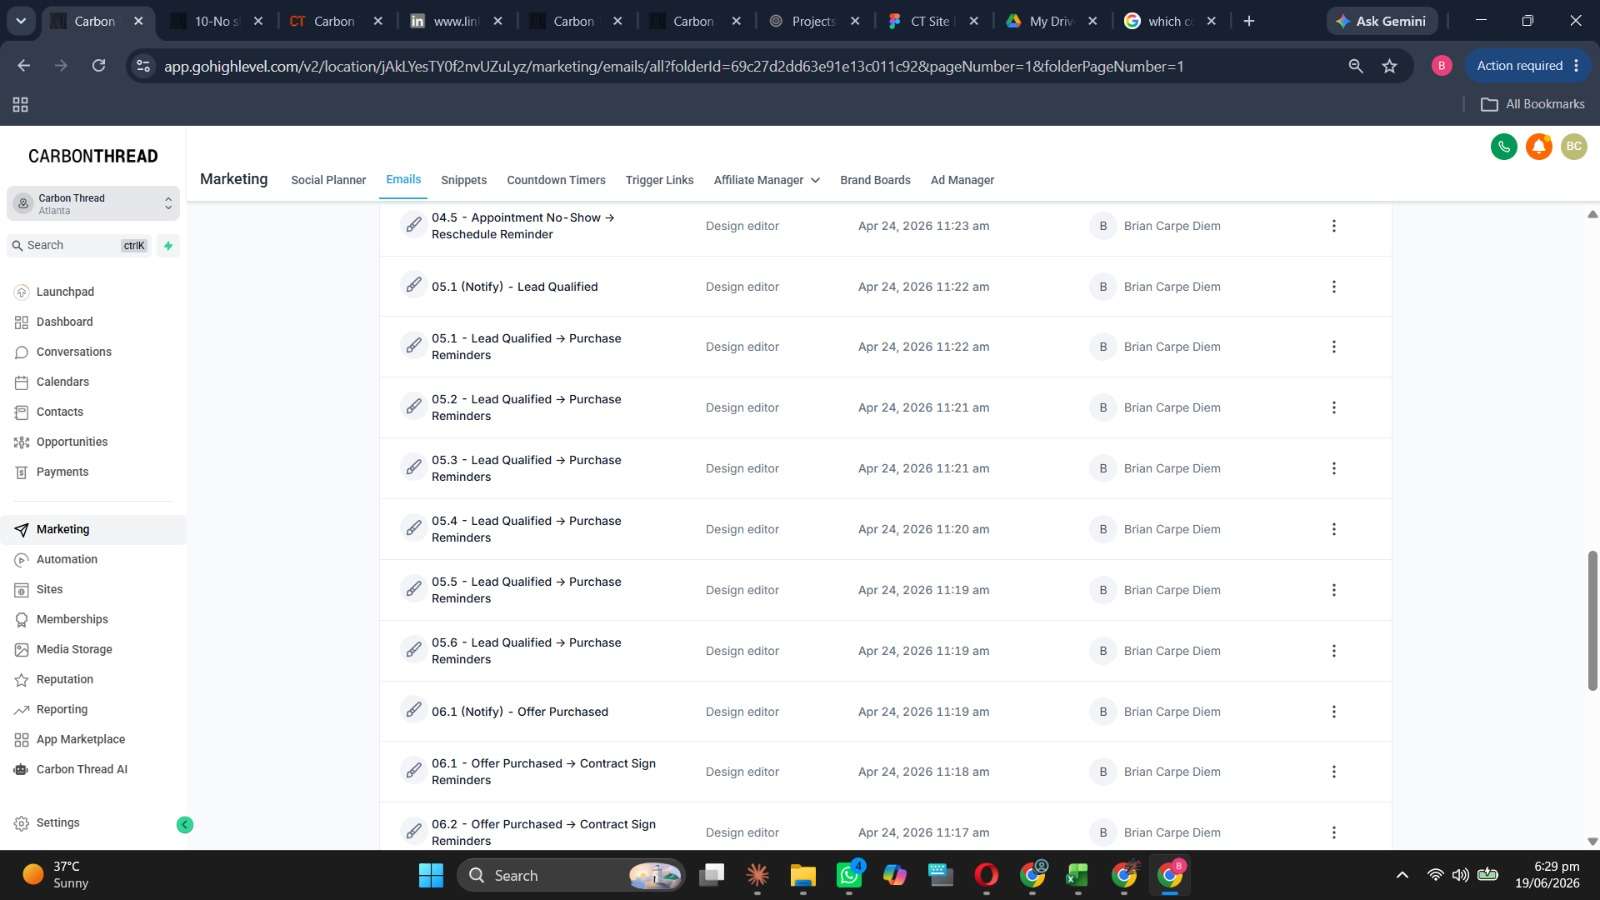Screen dimensions: 1600x900
Task: Open Brand Boards tab
Action: tap(875, 180)
